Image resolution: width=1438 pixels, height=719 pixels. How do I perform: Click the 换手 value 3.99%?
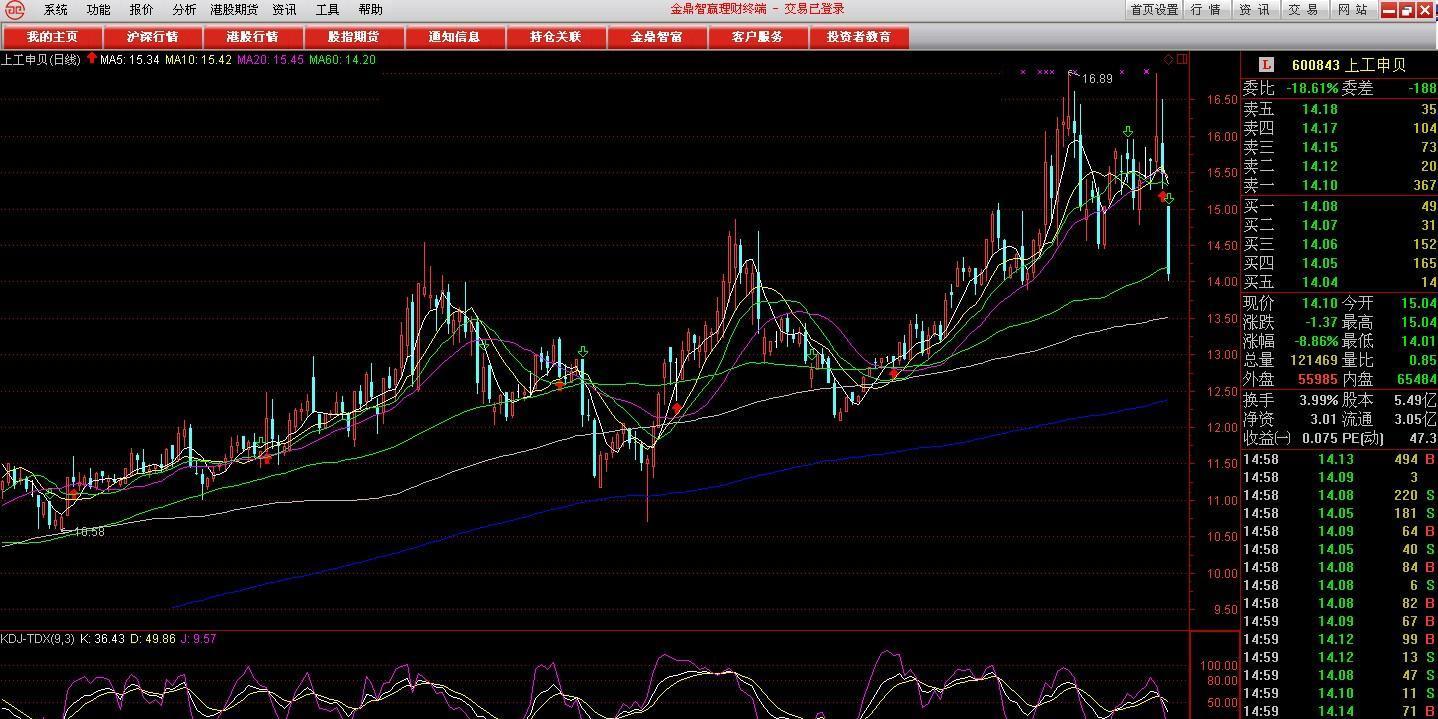(1317, 399)
